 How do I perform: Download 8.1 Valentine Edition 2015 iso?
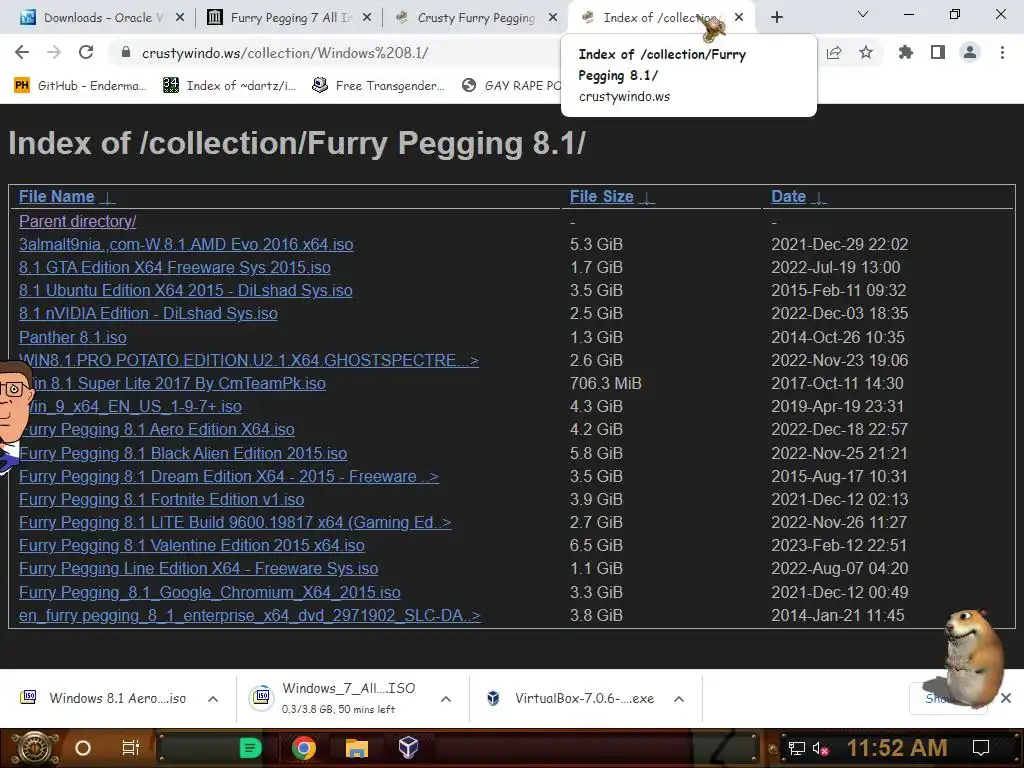pos(191,545)
